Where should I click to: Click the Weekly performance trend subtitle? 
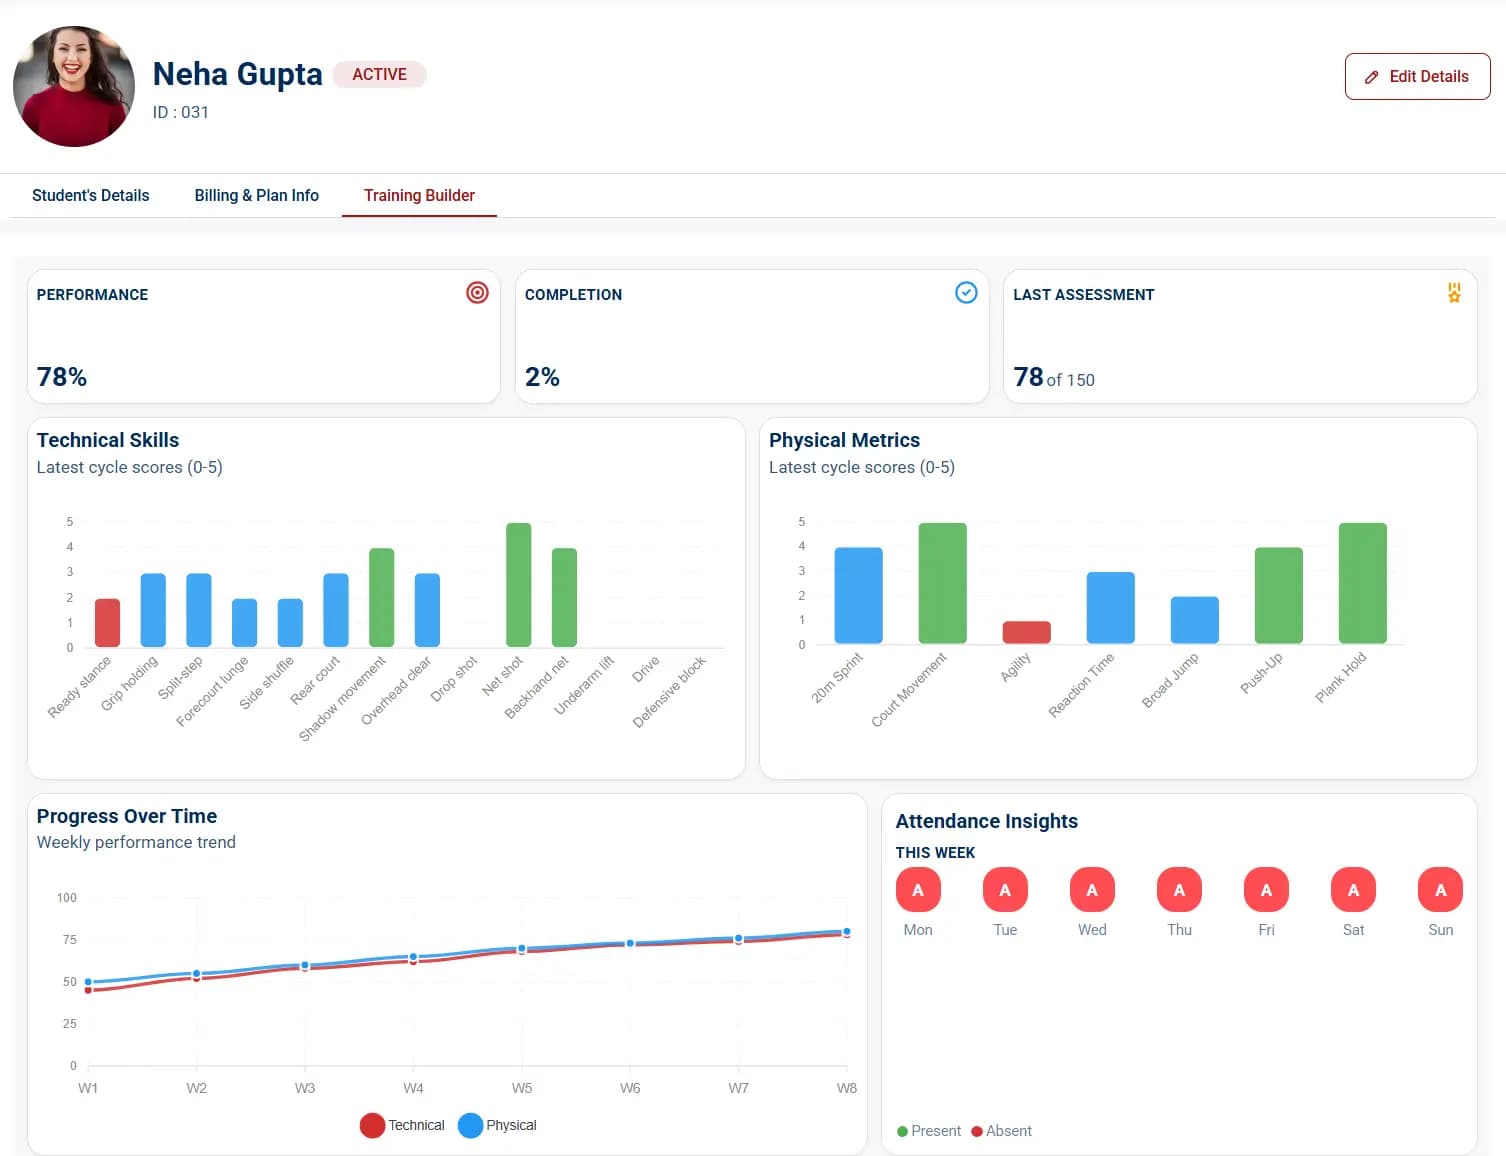pos(136,842)
